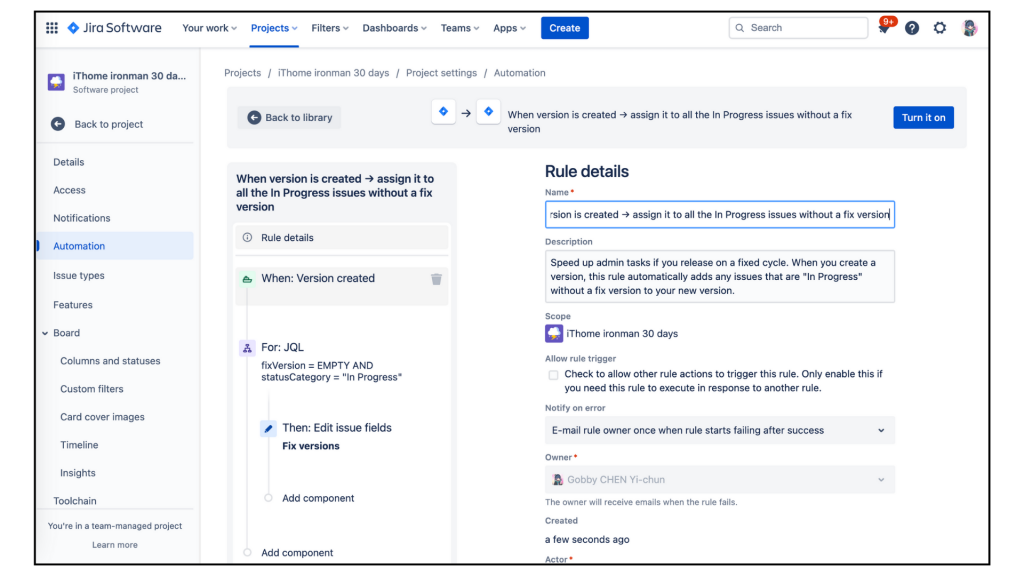The width and height of the screenshot is (1024, 576).
Task: Open the help question mark icon
Action: pos(912,28)
